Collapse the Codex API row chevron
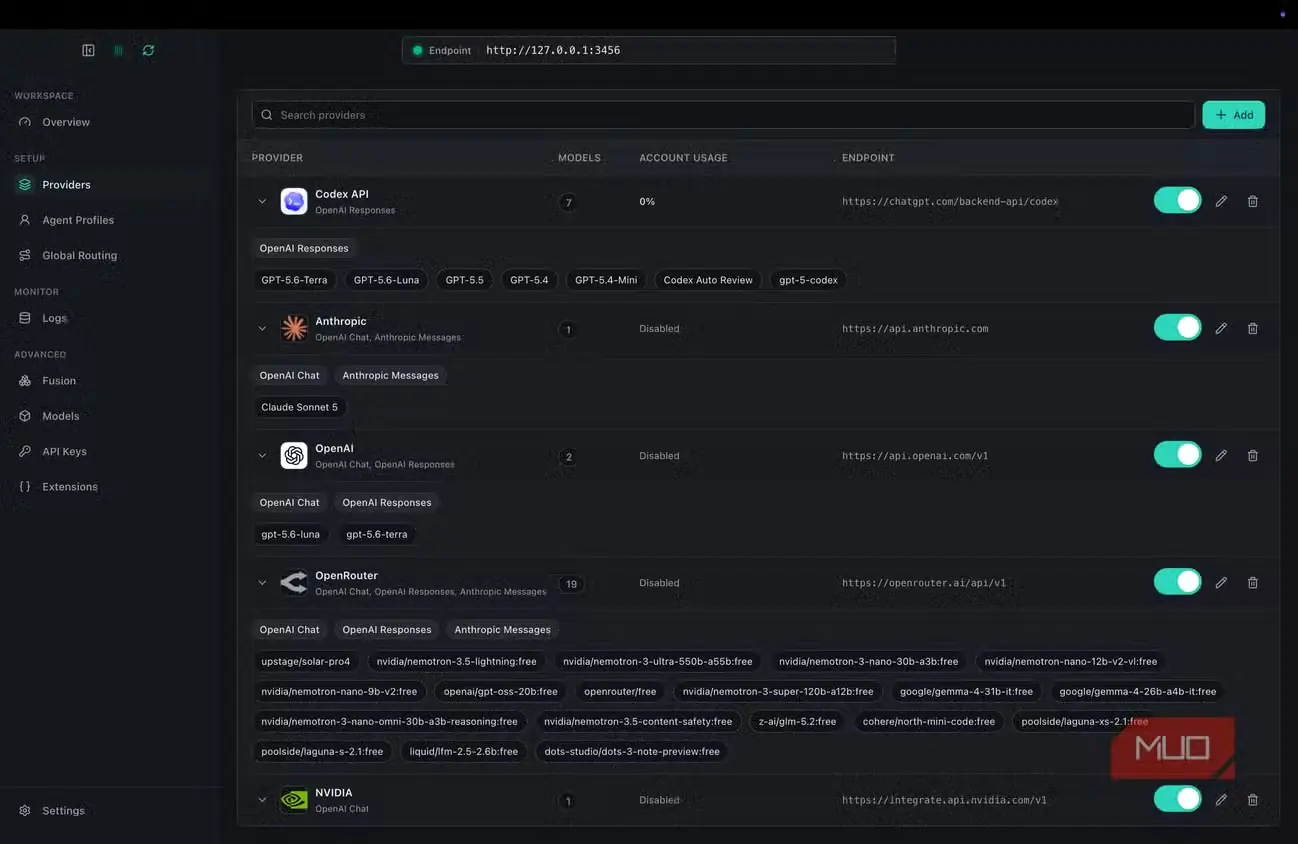Viewport: 1298px width, 844px height. [x=262, y=201]
